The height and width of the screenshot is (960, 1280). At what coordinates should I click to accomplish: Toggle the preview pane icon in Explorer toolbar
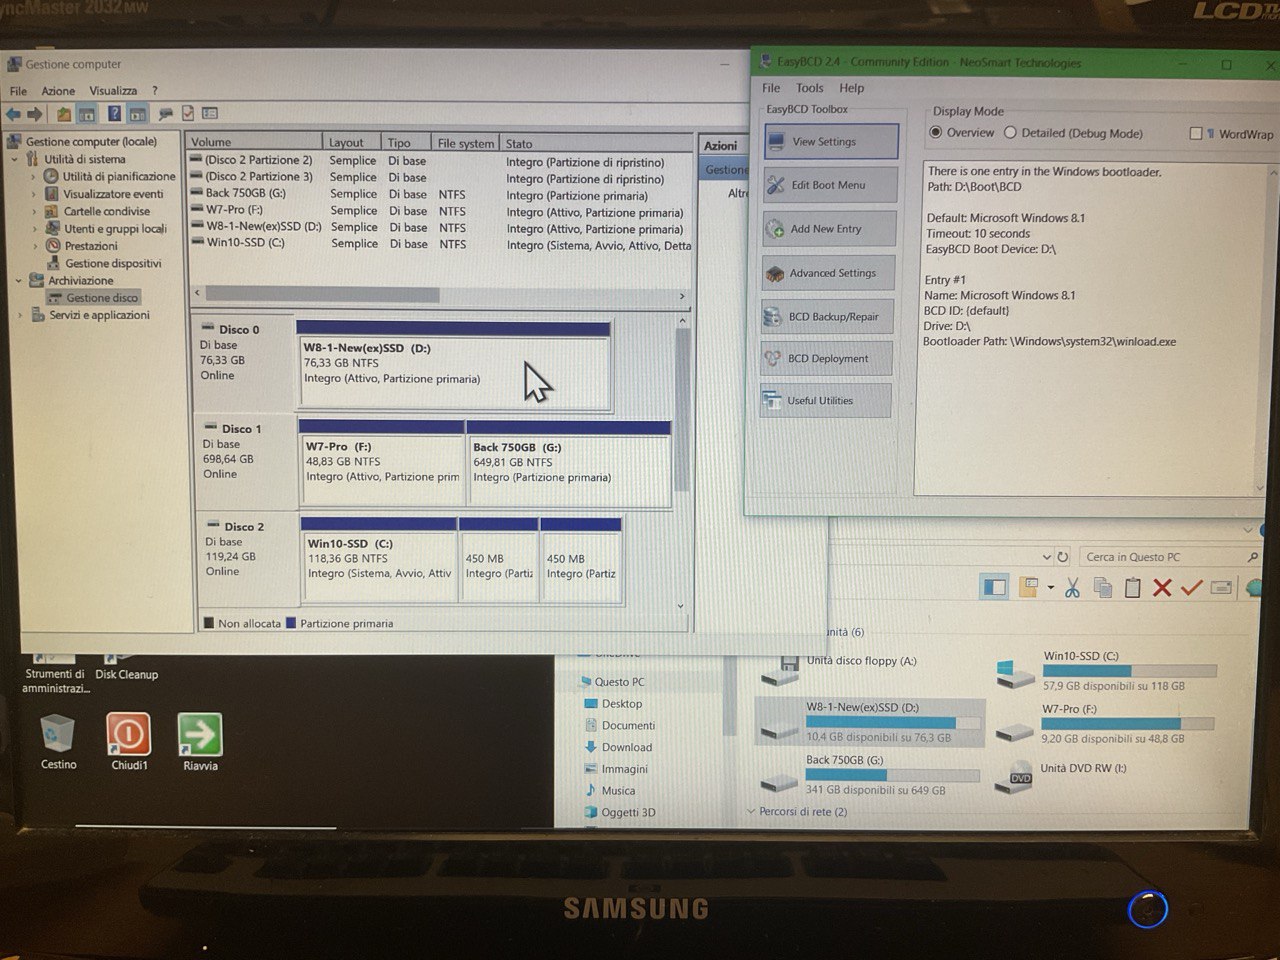[995, 587]
